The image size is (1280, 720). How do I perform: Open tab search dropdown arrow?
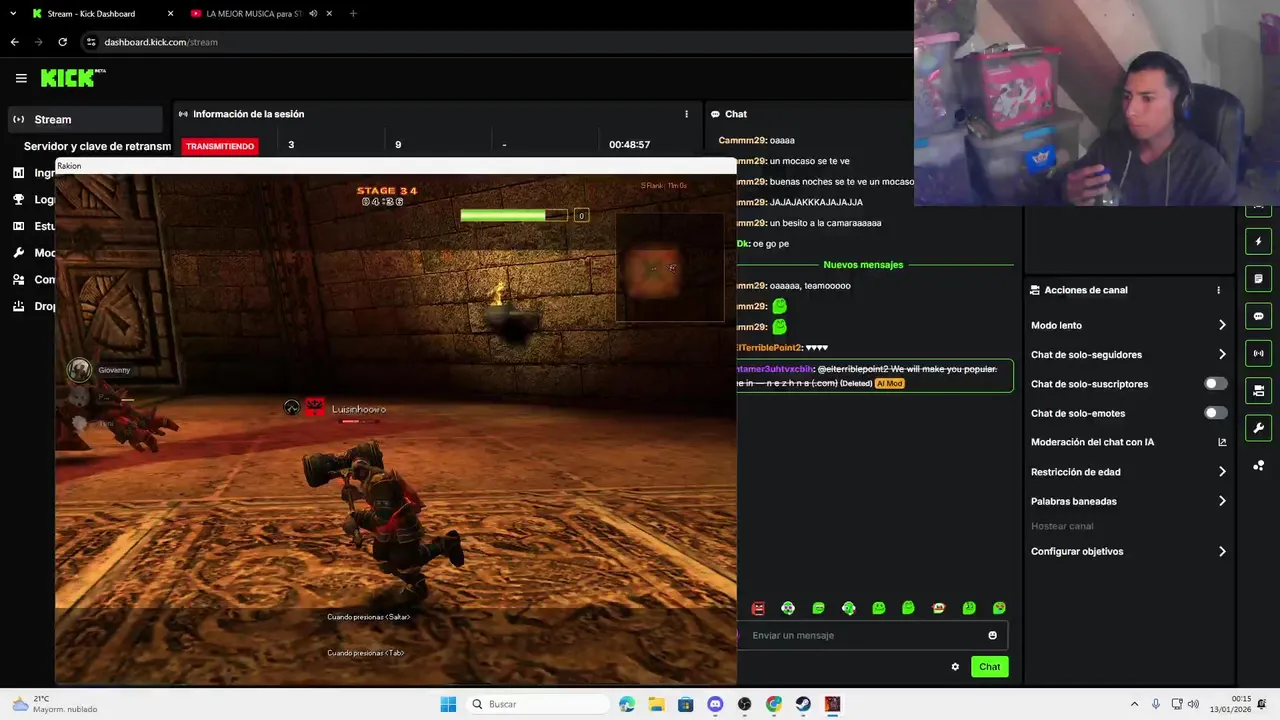(x=13, y=14)
